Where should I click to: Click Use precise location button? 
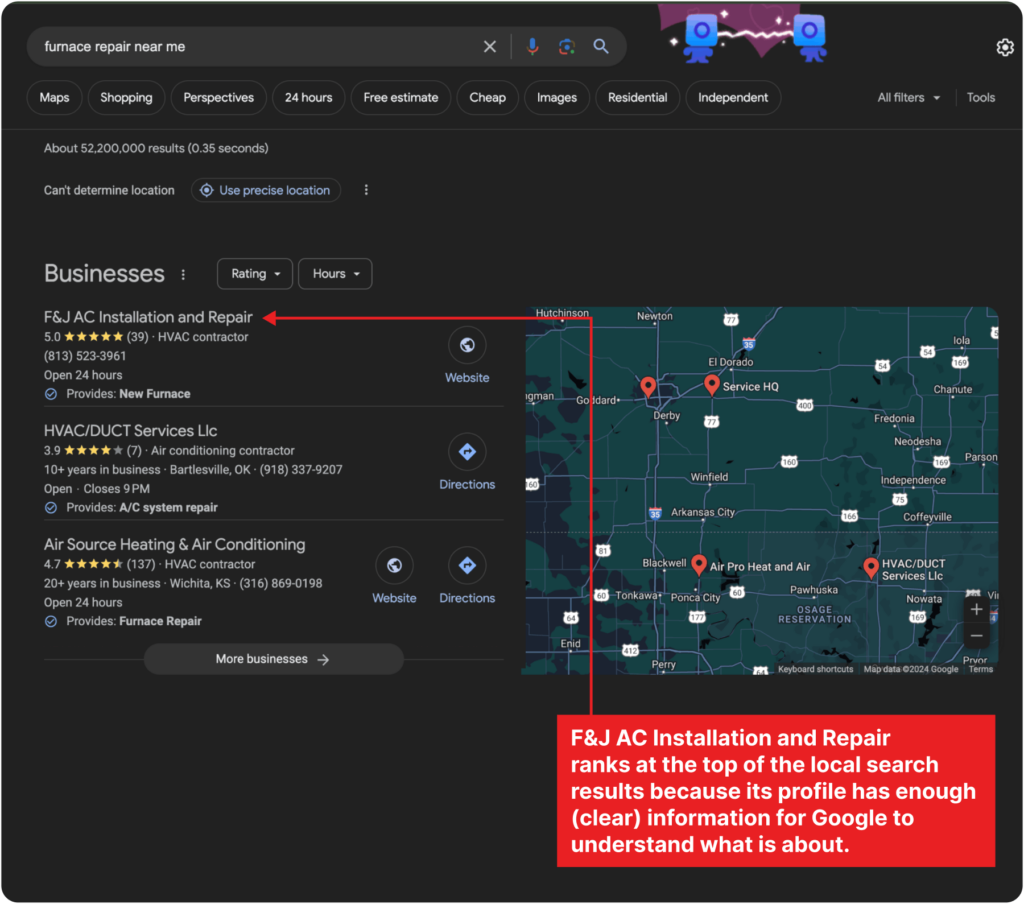pyautogui.click(x=265, y=190)
